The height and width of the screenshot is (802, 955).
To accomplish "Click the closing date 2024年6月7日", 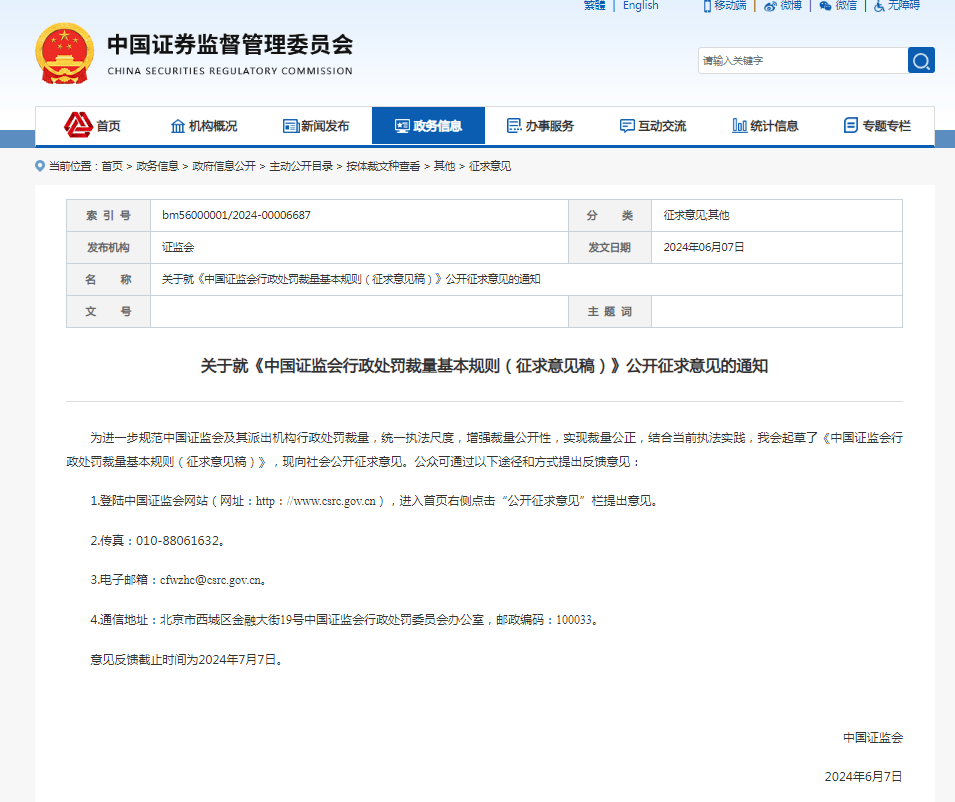I will 863,776.
